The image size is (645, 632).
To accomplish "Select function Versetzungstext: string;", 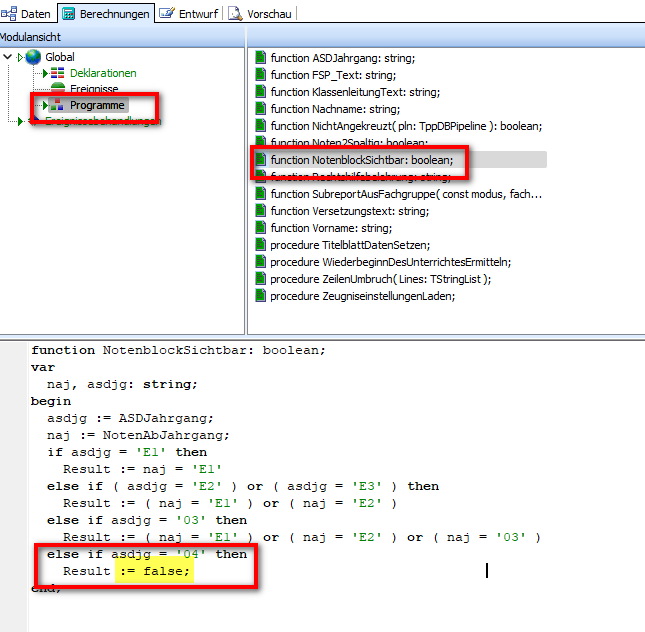I will click(x=350, y=211).
